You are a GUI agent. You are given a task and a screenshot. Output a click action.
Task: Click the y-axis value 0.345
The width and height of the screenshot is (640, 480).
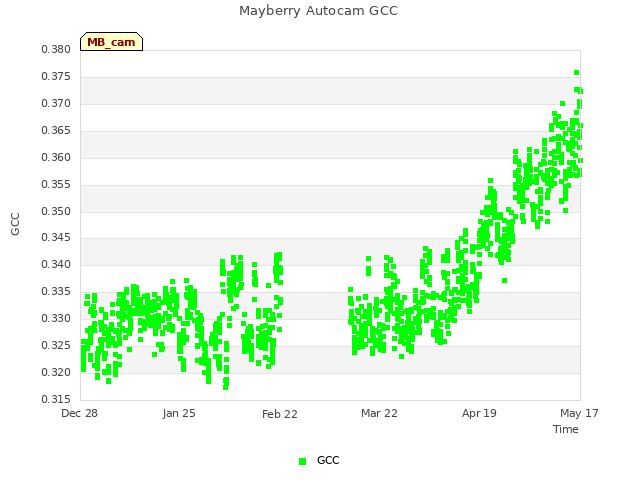click(x=56, y=237)
